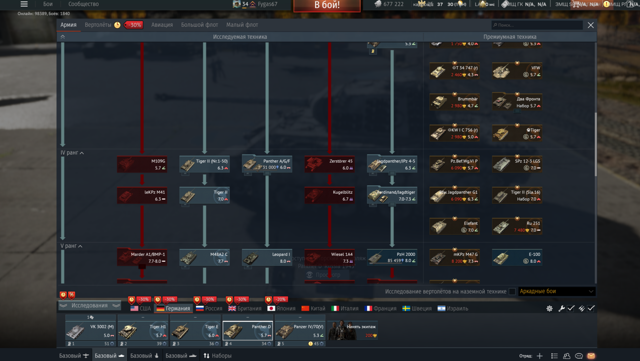640x361 pixels.
Task: Click the gear settings icon near nations
Action: 549,308
